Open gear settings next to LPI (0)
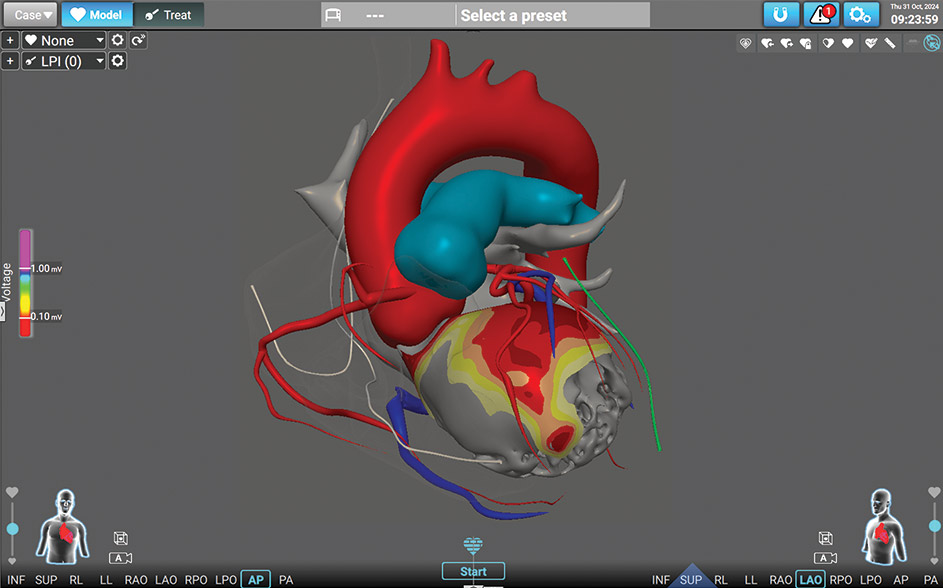 click(x=118, y=62)
